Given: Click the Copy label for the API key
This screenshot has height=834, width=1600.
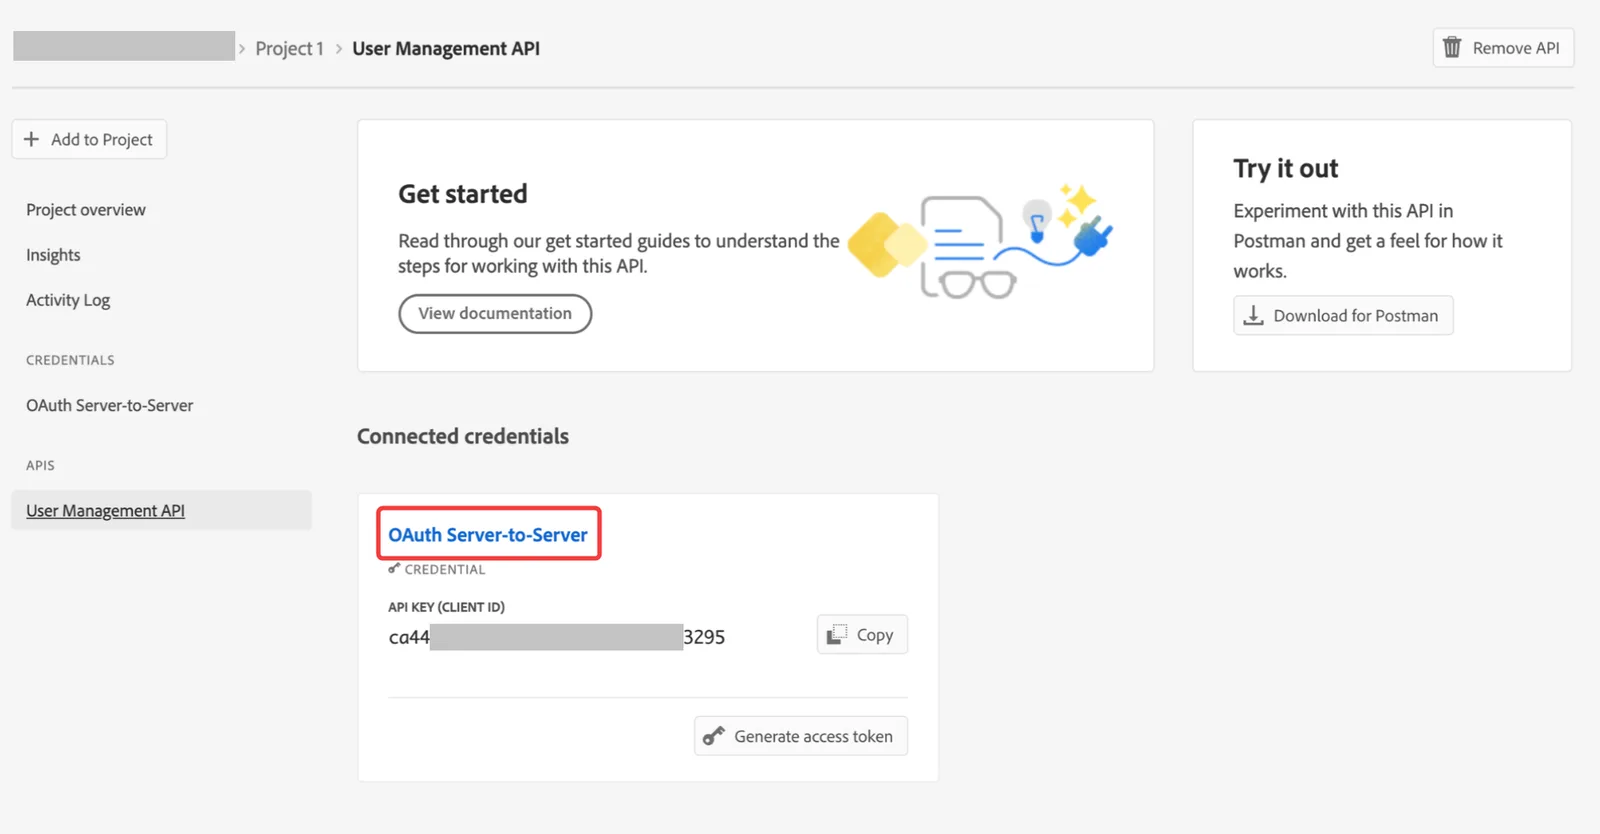Looking at the screenshot, I should pos(875,635).
